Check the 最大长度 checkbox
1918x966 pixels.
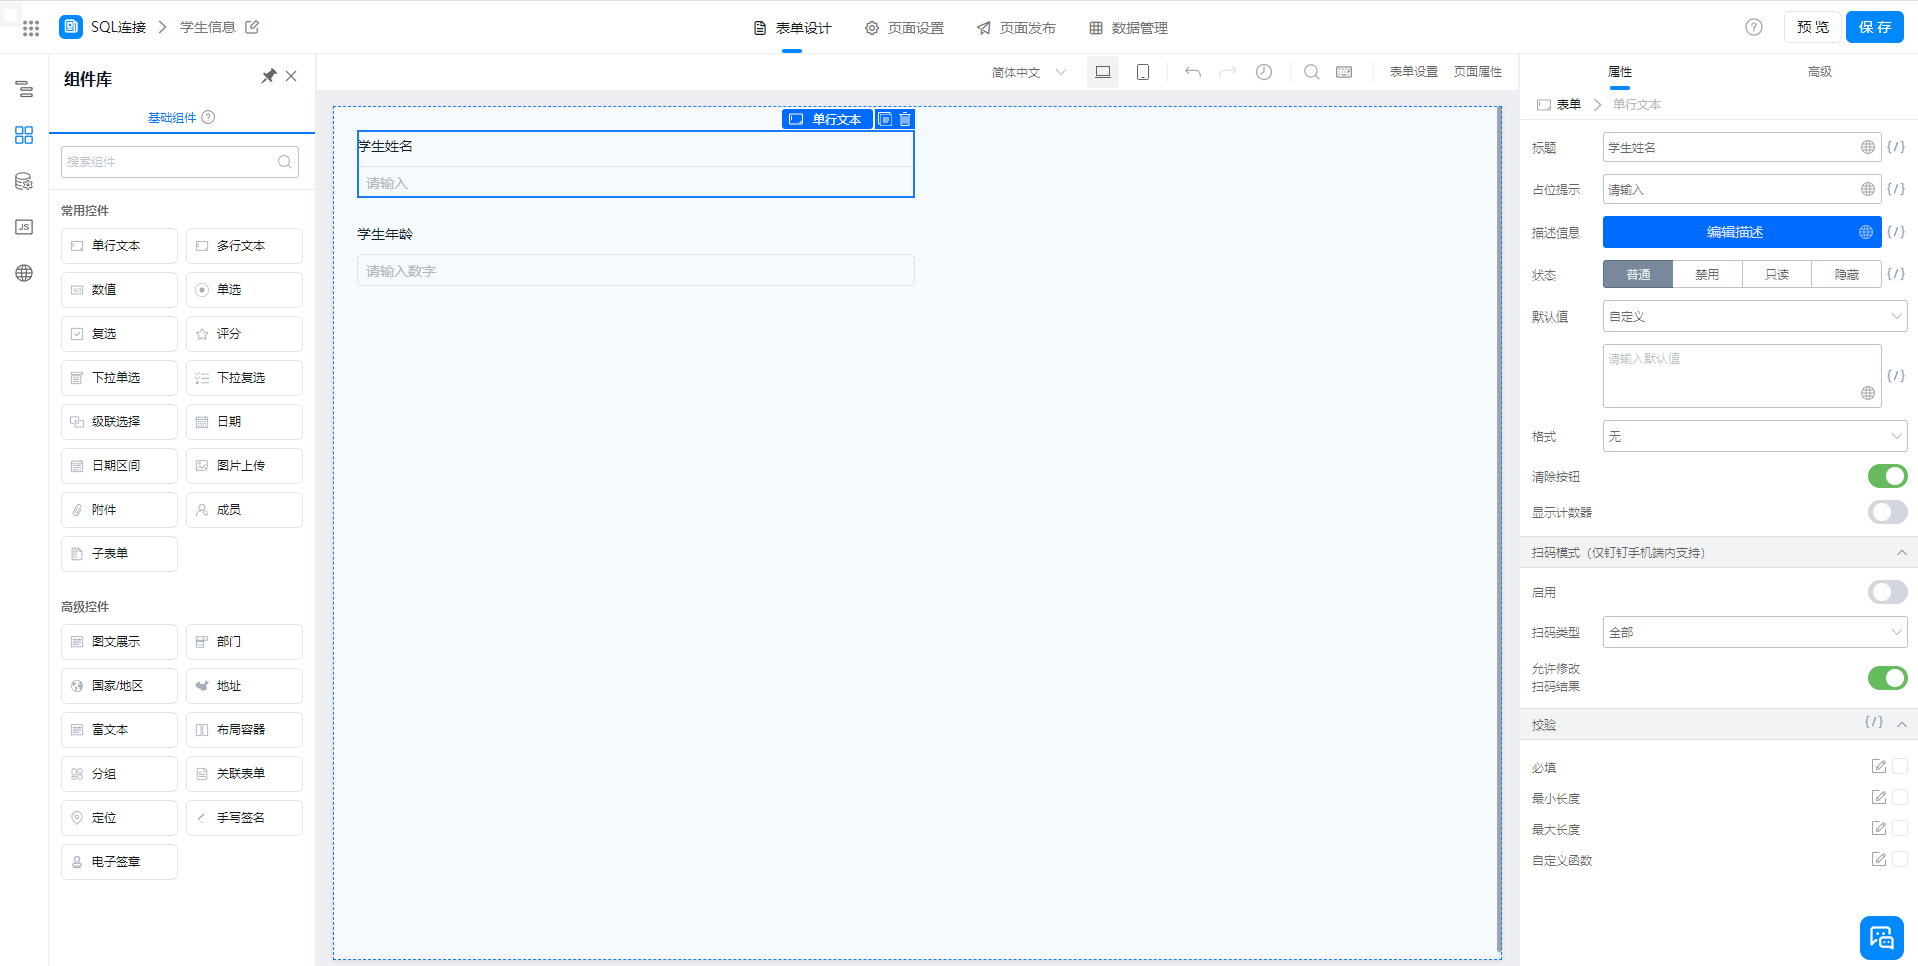pos(1900,829)
